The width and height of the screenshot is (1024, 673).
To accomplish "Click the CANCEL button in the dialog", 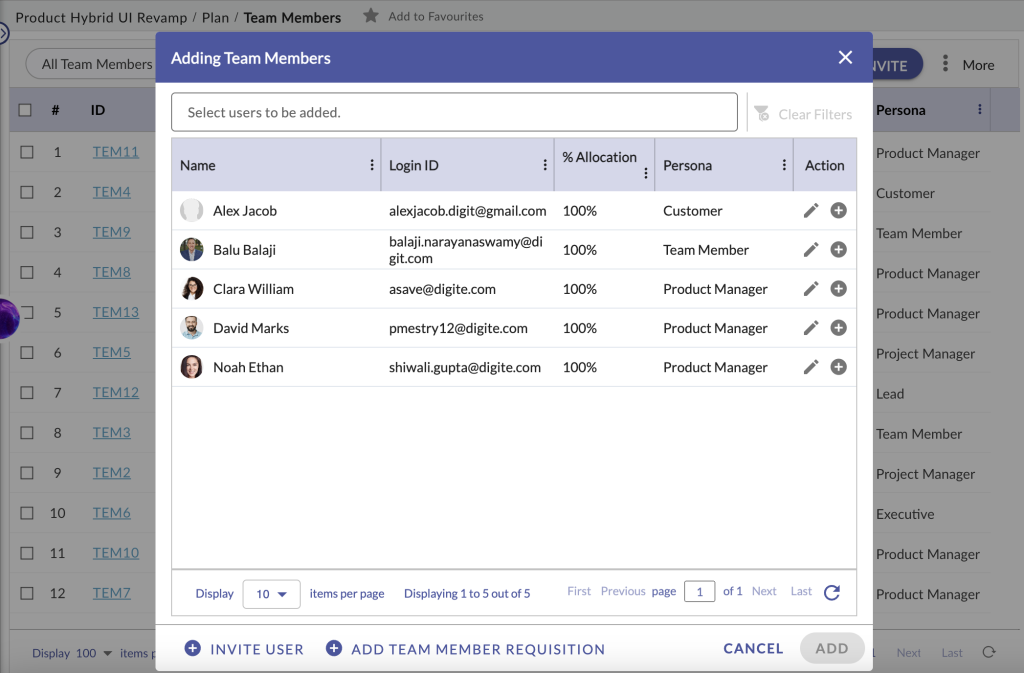I will [x=752, y=648].
